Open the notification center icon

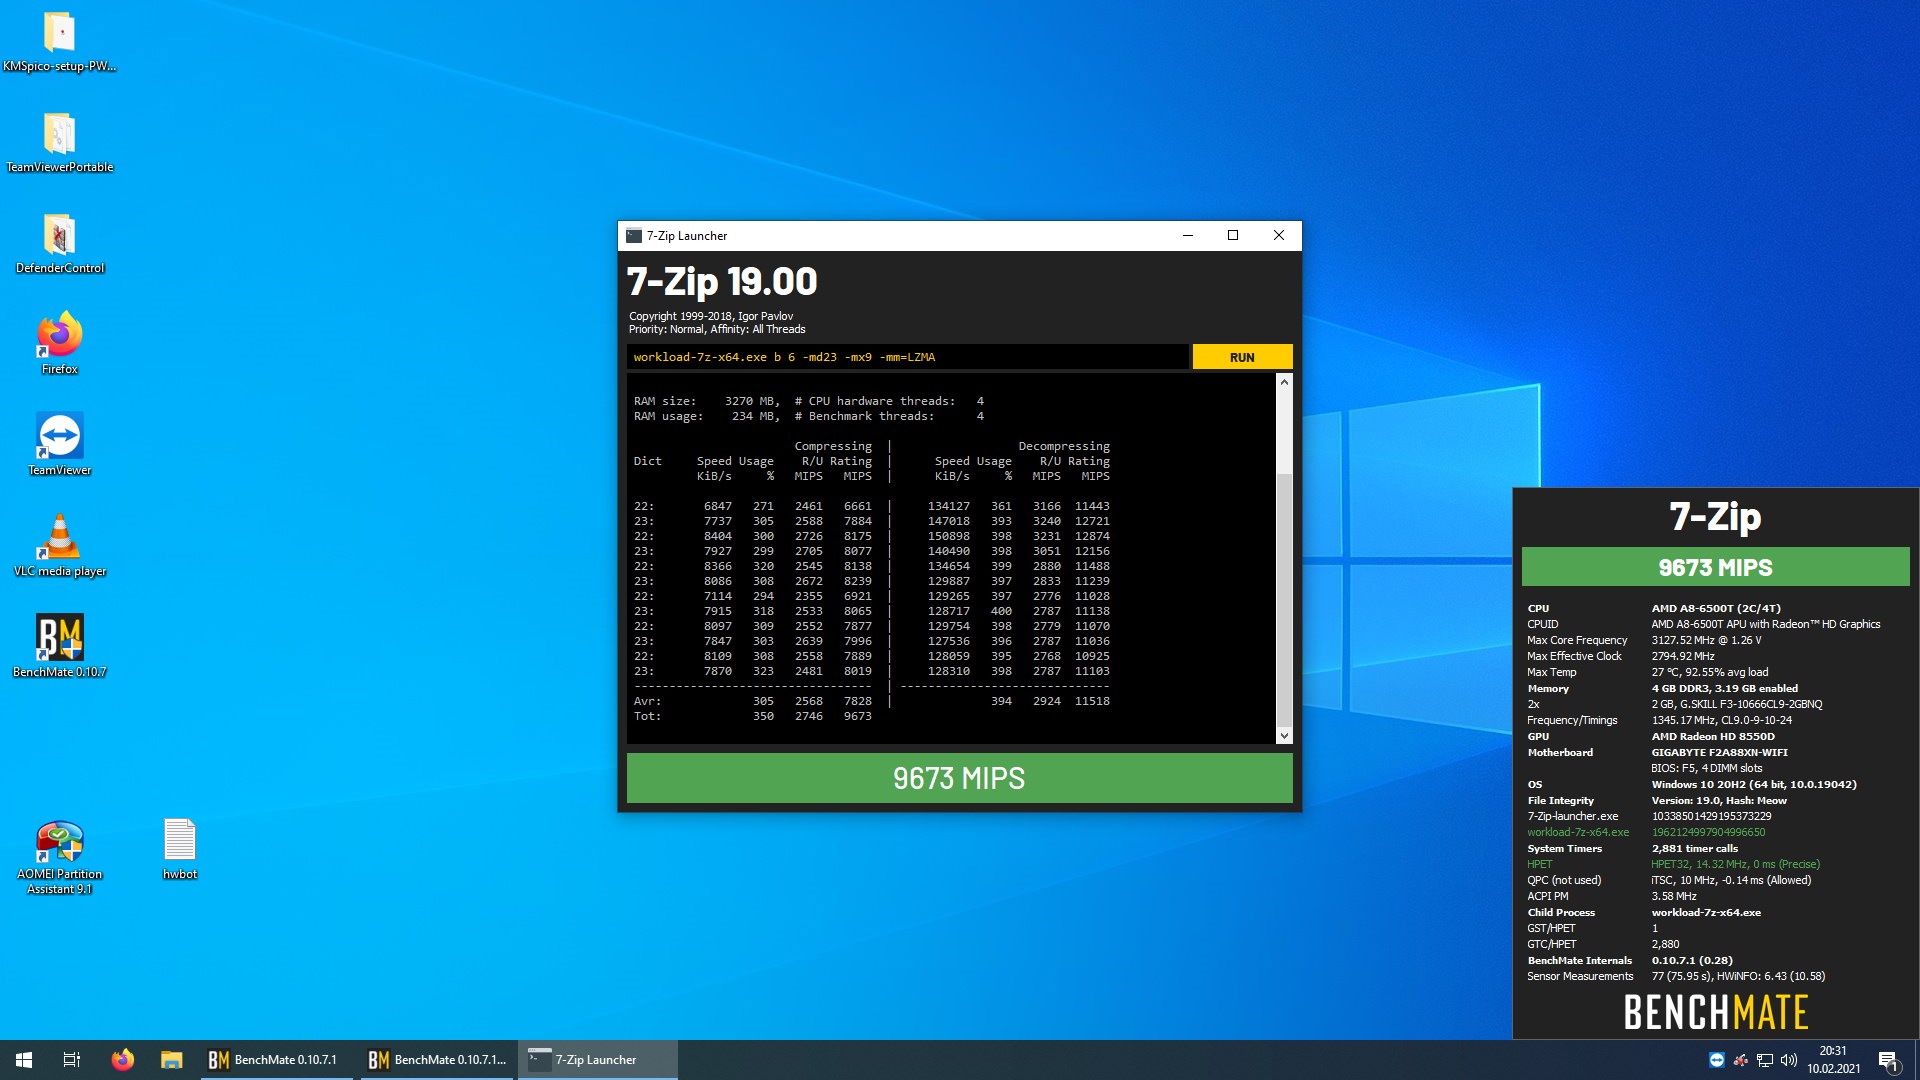[1888, 1060]
